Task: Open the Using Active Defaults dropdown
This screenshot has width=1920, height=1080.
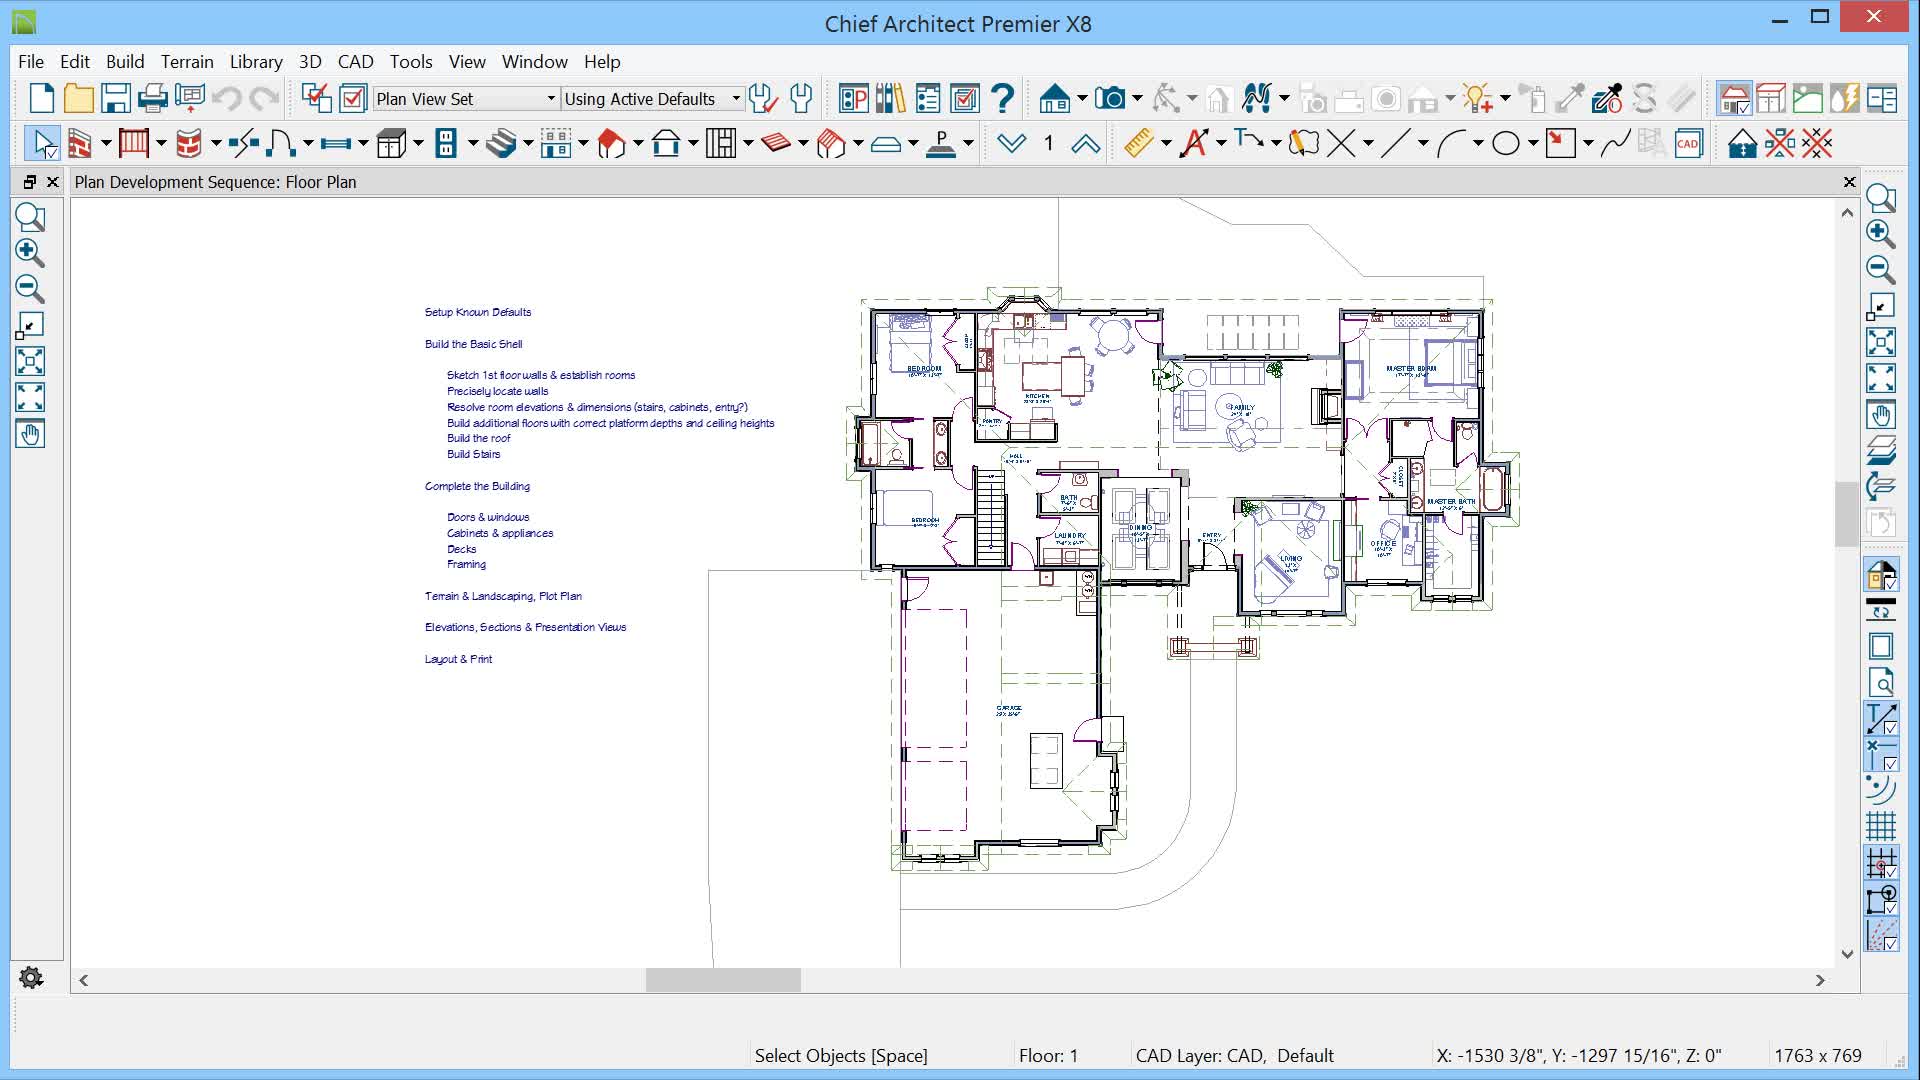Action: 736,98
